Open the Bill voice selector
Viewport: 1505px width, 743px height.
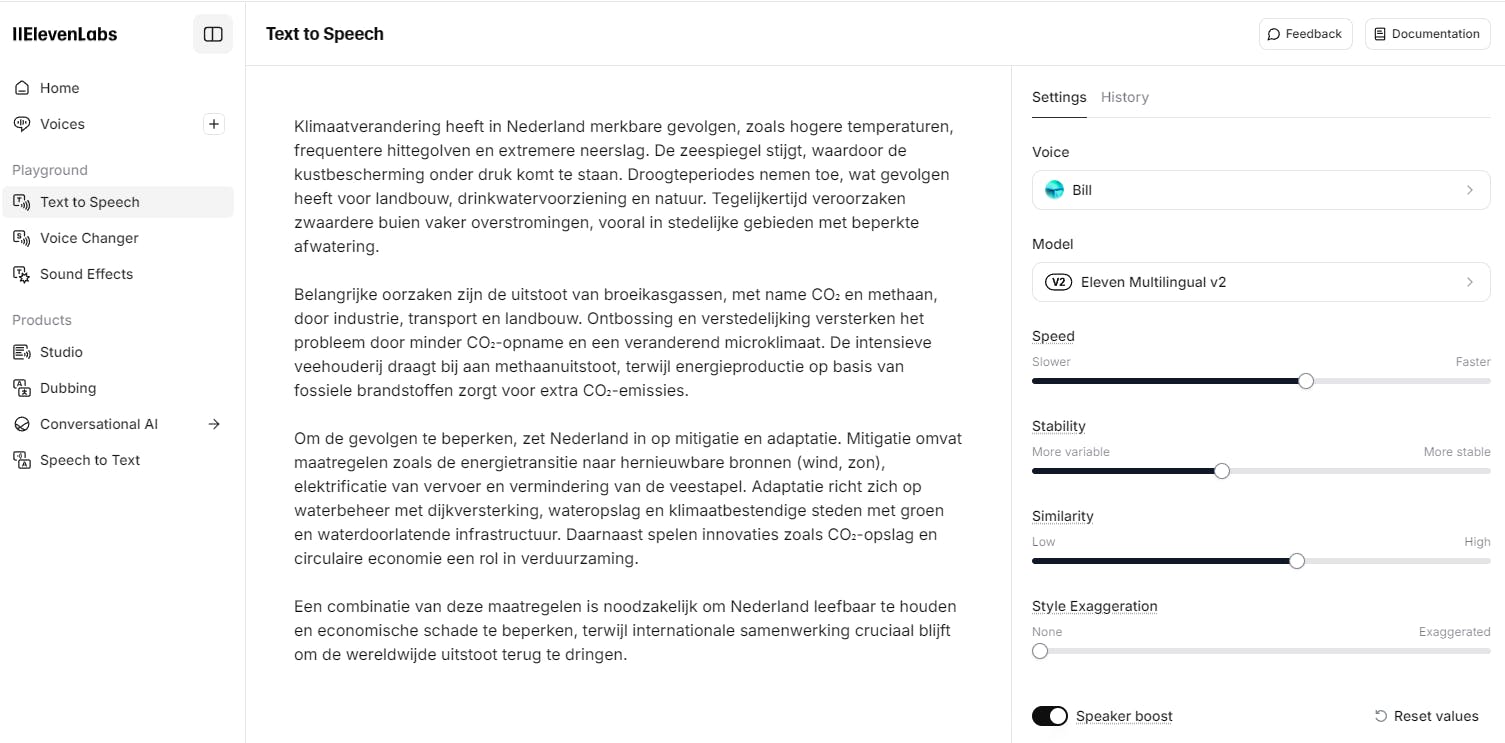coord(1260,190)
